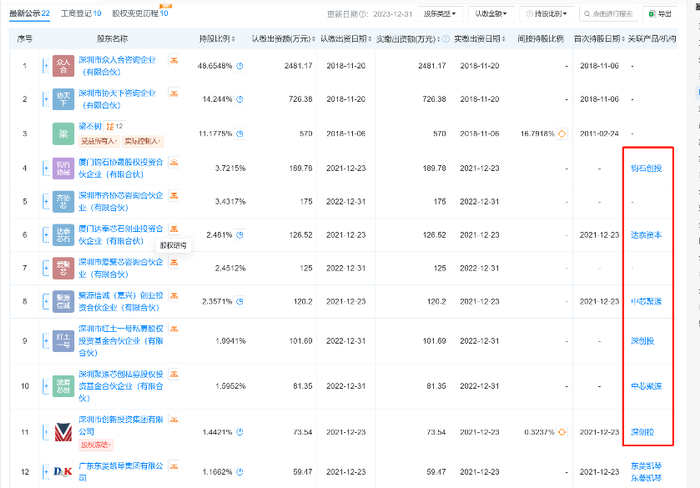Screen dimensions: 700x488
Task: Click the 众人合 pink avatar icon
Action: pyautogui.click(x=63, y=68)
